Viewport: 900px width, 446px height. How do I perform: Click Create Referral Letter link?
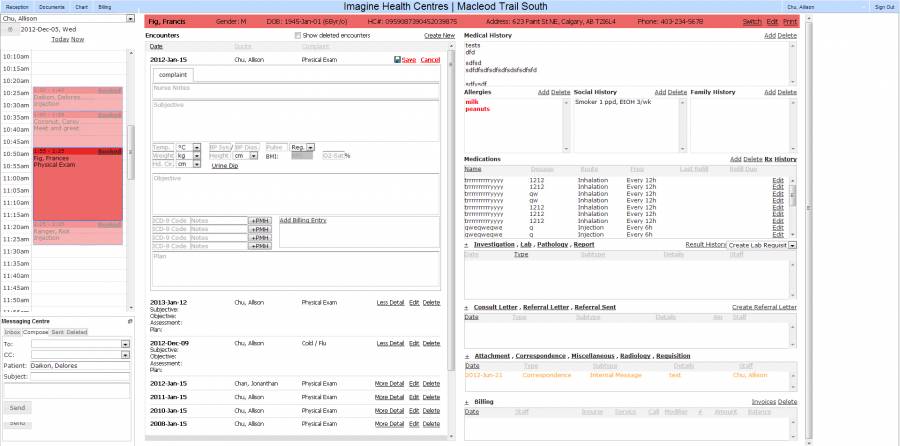click(x=765, y=307)
